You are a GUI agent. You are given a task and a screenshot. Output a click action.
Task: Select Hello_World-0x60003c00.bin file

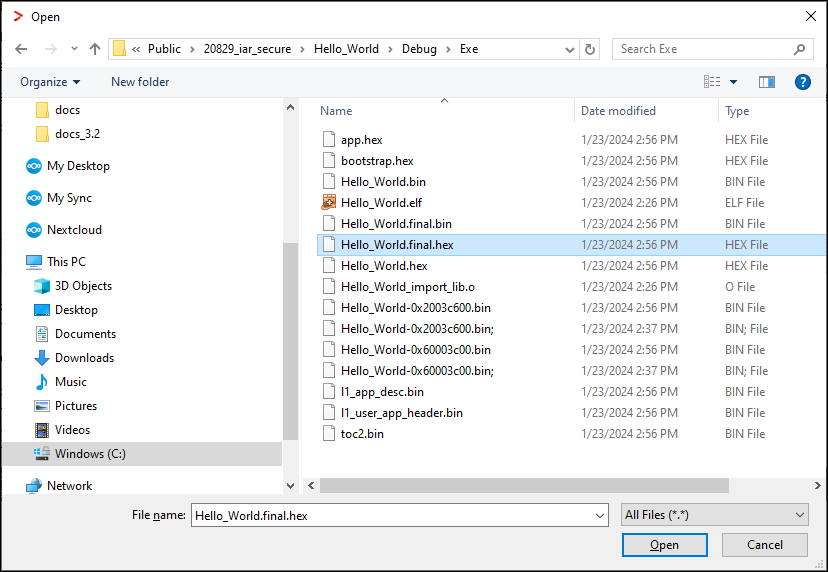[x=416, y=350]
